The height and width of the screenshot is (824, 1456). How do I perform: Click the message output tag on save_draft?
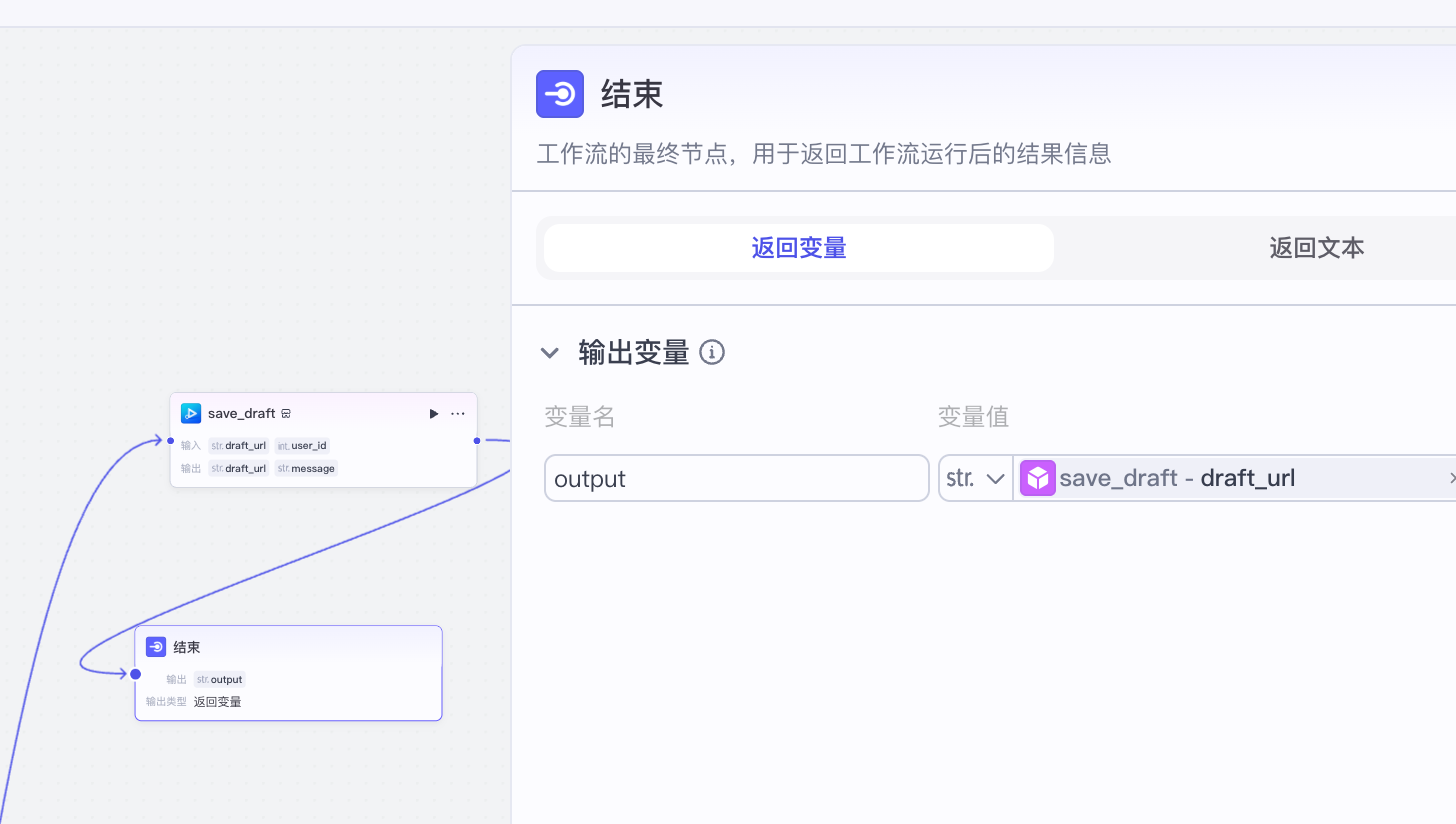tap(305, 468)
